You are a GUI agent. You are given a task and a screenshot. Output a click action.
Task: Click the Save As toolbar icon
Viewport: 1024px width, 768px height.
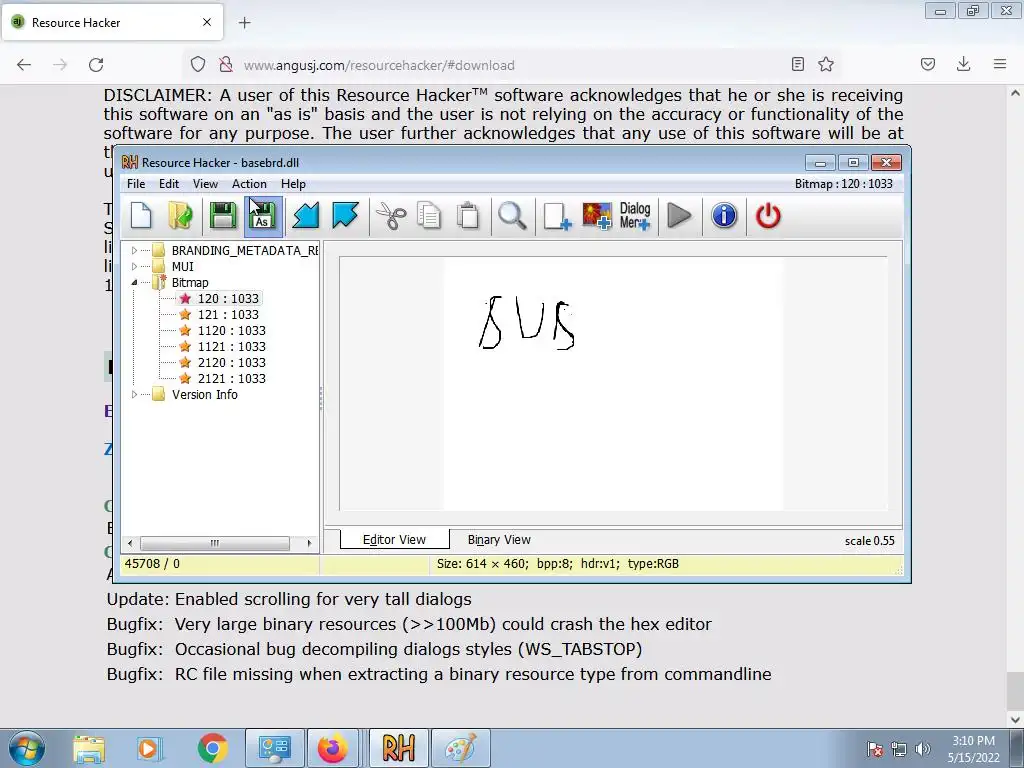pos(263,216)
